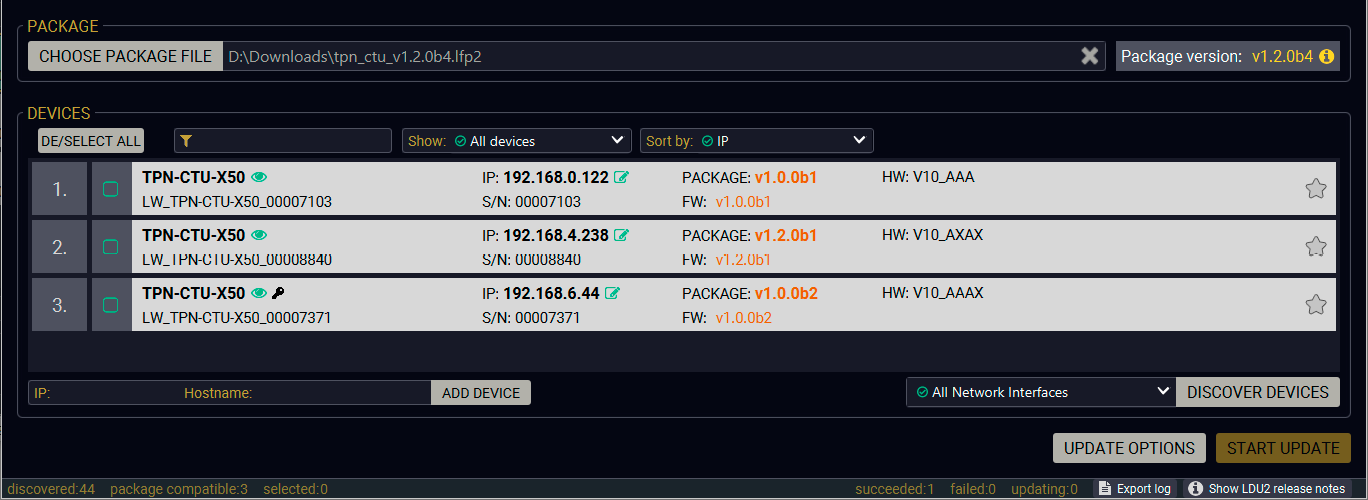Image resolution: width=1368 pixels, height=500 pixels.
Task: Click the eye icon for device 192.168.4.238
Action: pos(259,235)
